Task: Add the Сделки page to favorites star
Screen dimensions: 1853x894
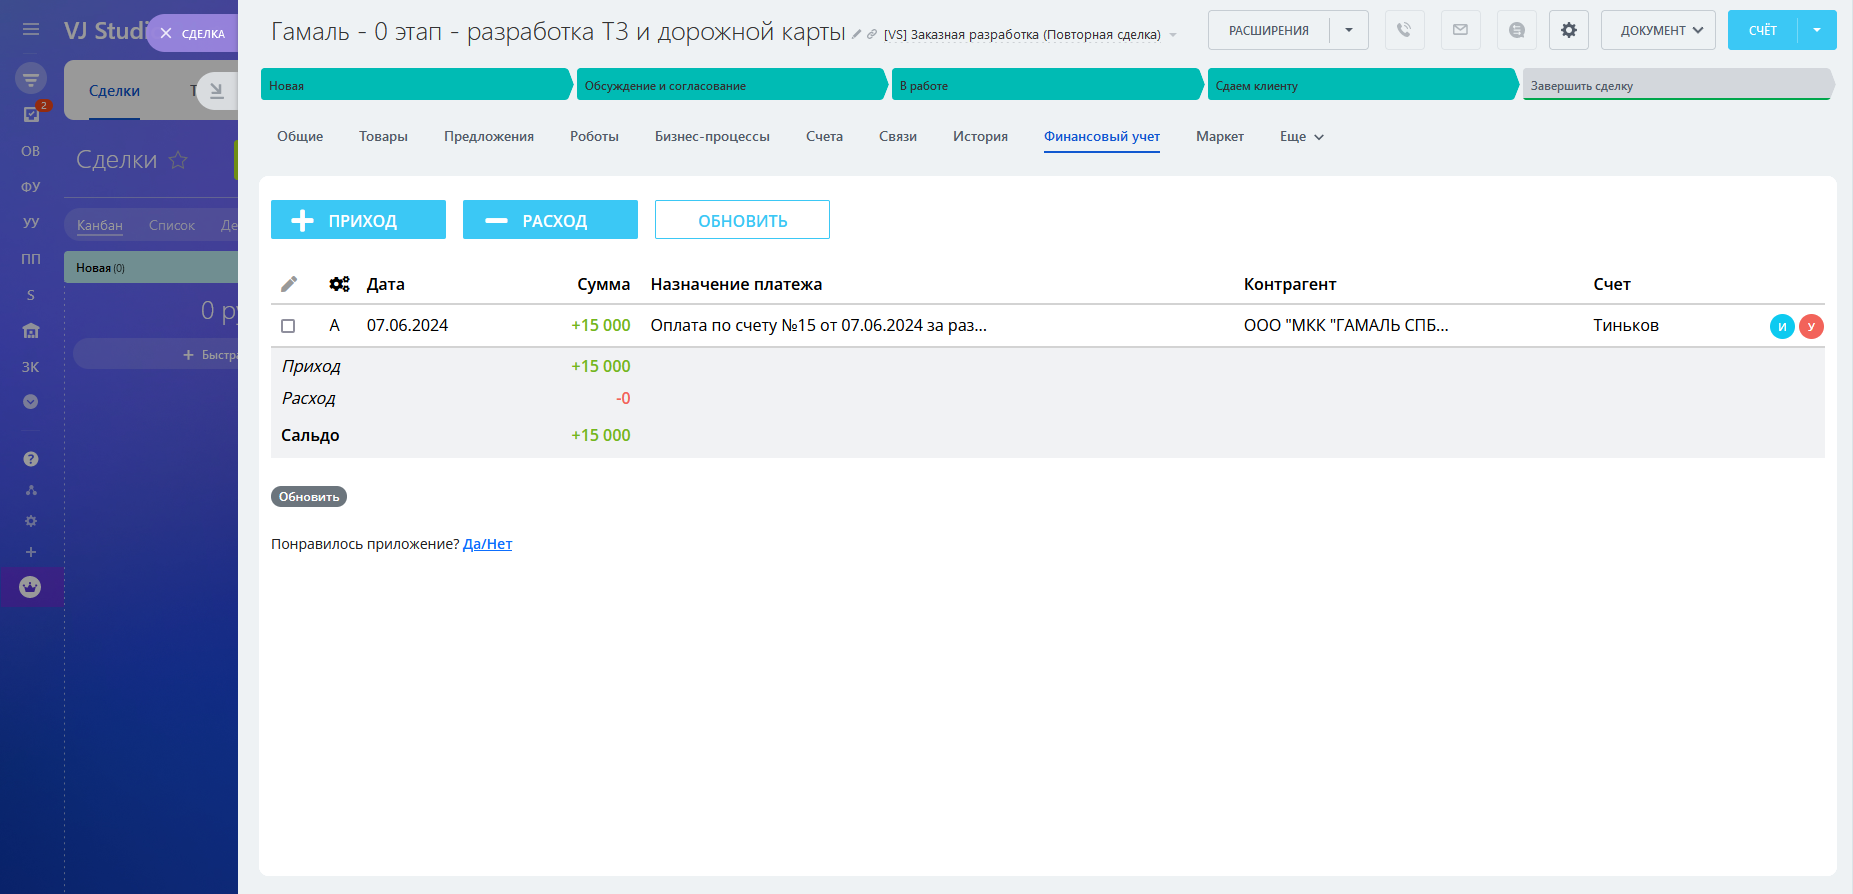Action: coord(178,160)
